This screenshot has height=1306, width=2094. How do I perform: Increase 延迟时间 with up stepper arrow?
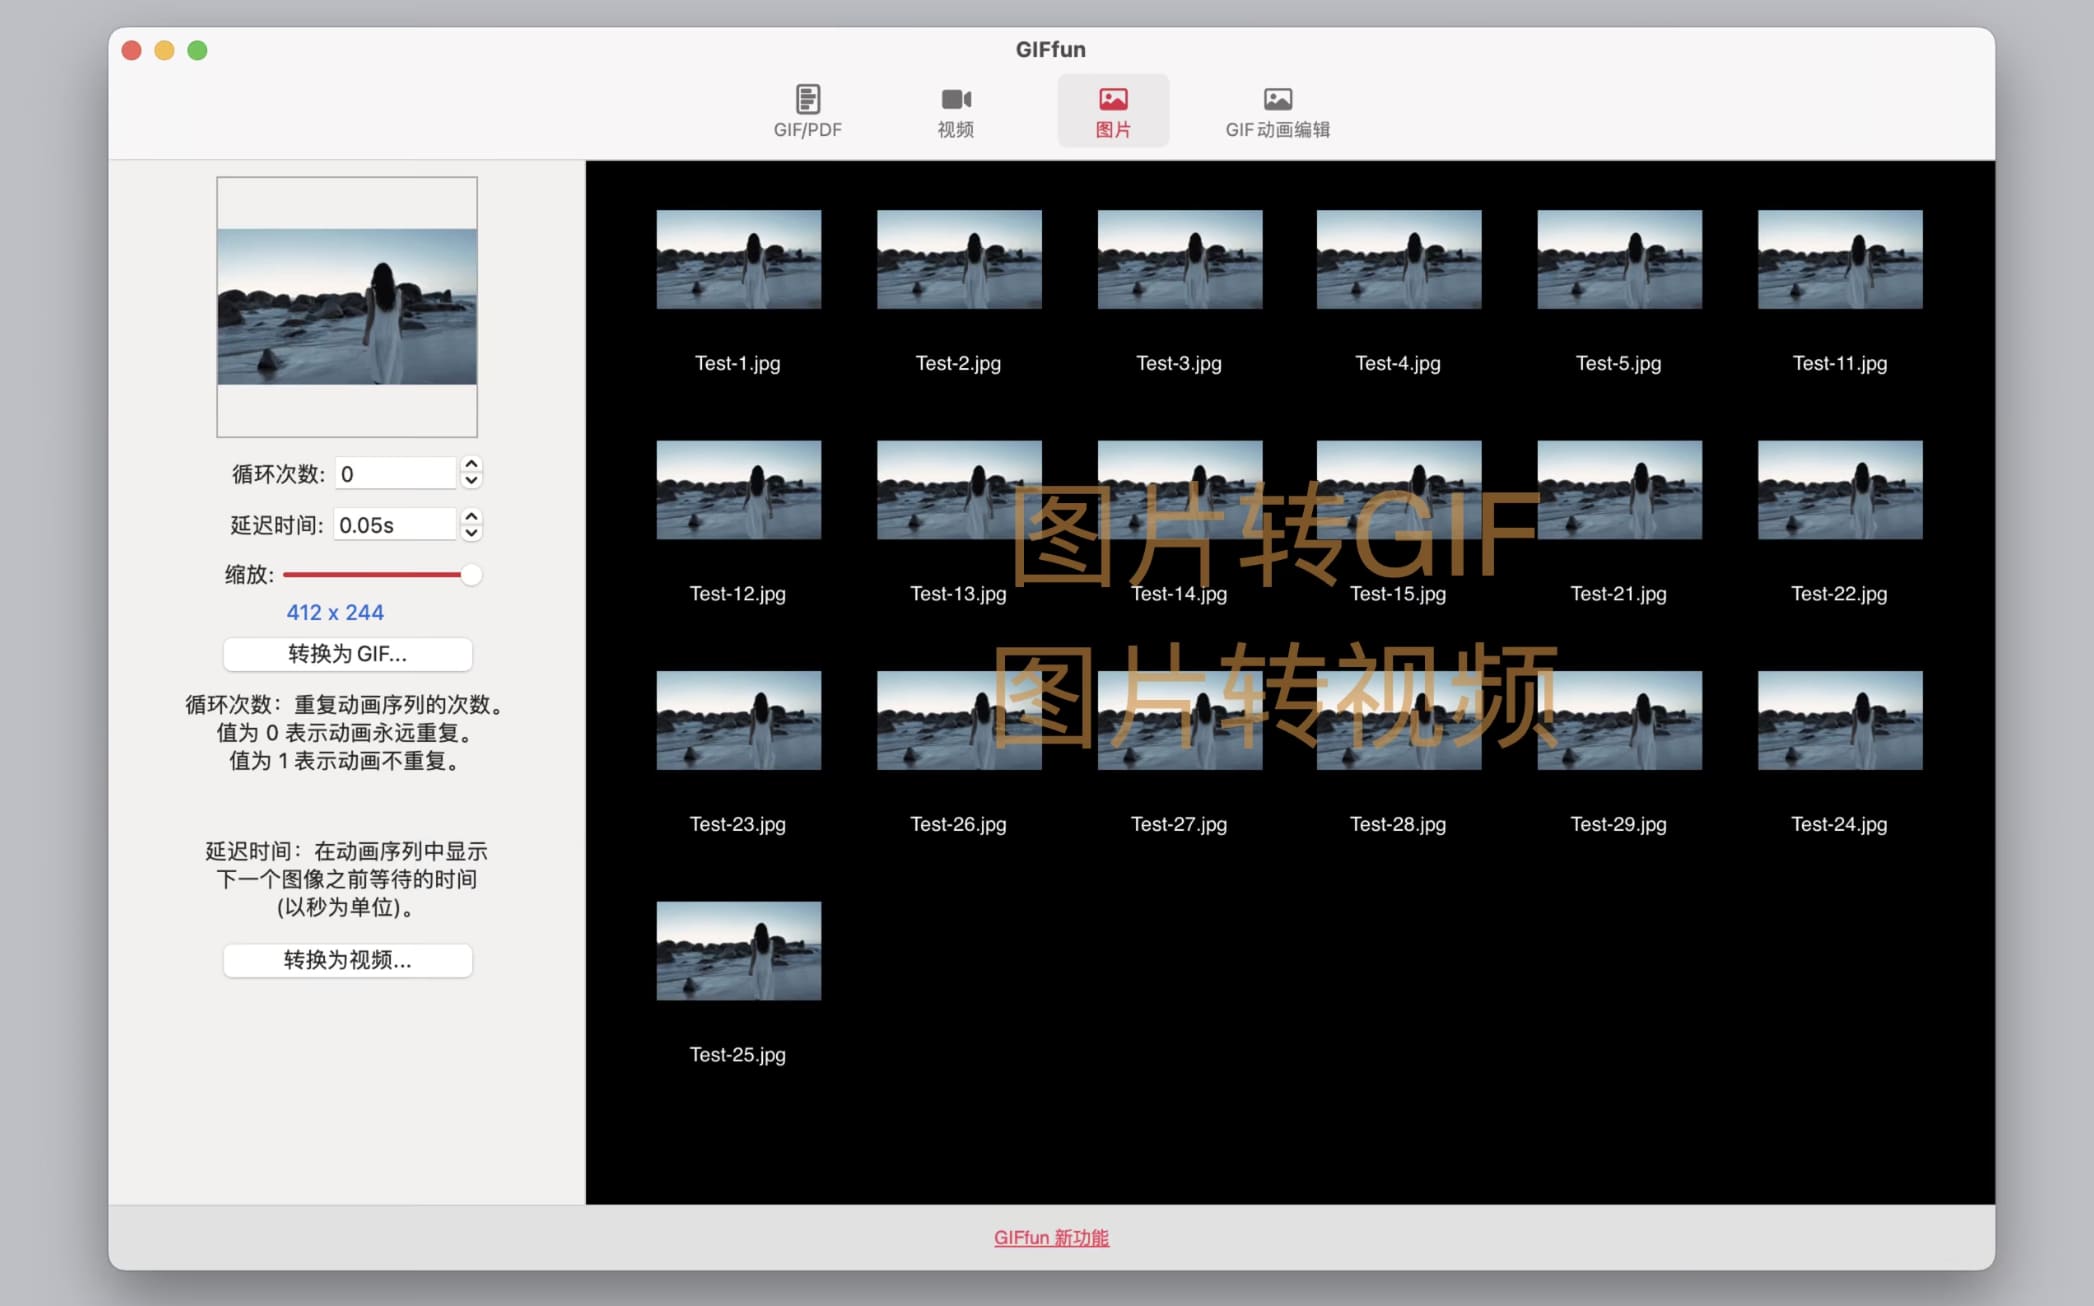pos(471,516)
